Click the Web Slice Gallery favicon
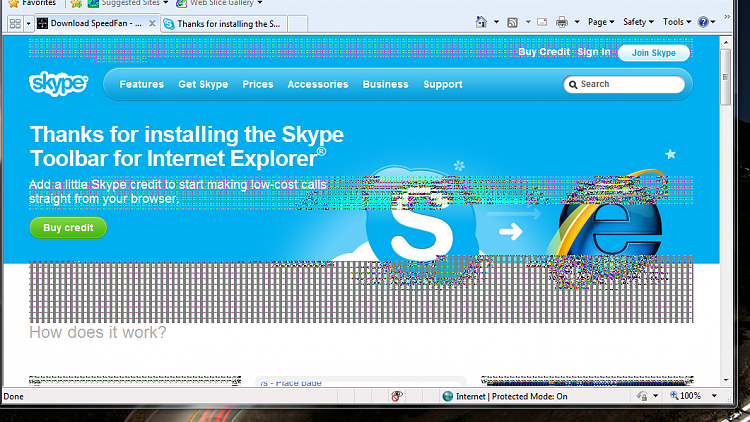 point(181,3)
